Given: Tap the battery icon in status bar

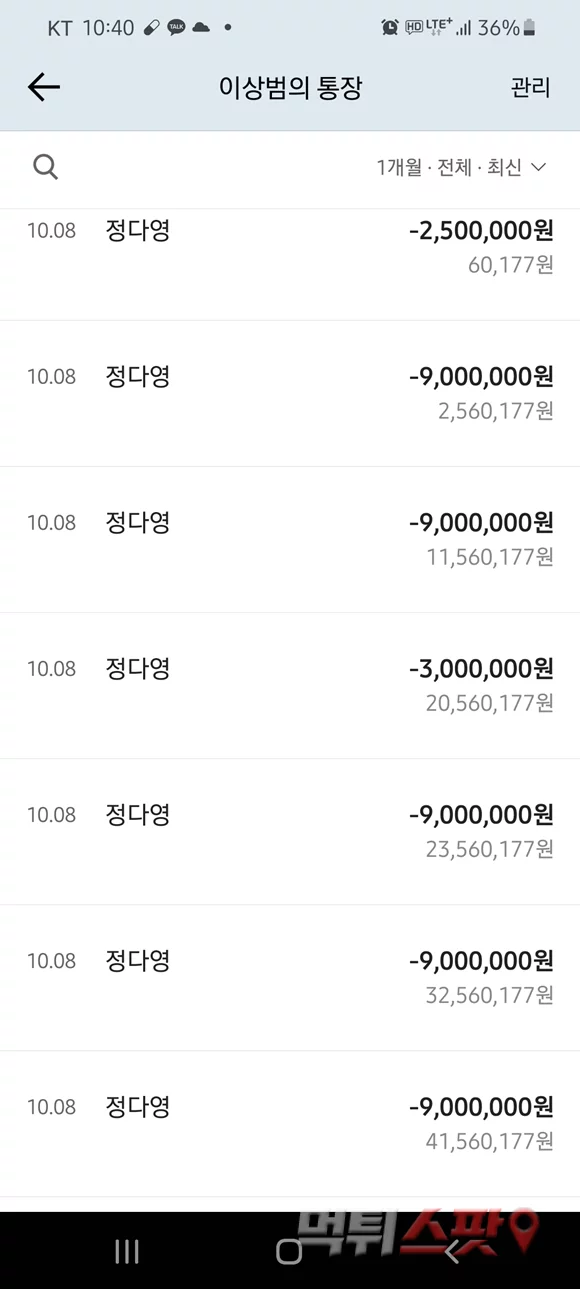Looking at the screenshot, I should pyautogui.click(x=530, y=28).
